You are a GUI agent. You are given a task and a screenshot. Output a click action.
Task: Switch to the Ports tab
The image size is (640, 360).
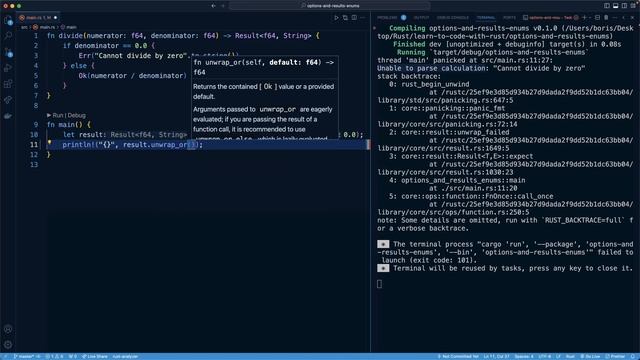pos(509,18)
